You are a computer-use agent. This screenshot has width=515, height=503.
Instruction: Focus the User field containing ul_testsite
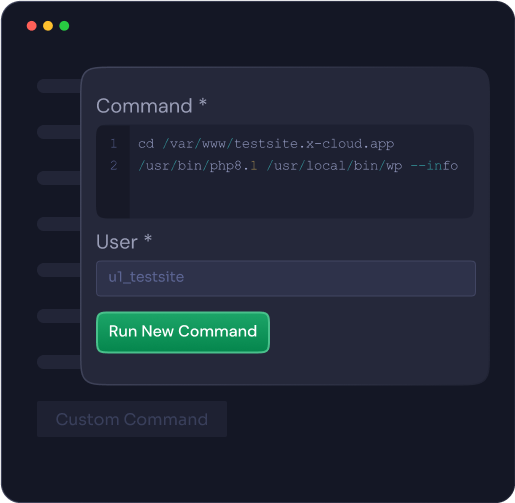click(x=286, y=278)
